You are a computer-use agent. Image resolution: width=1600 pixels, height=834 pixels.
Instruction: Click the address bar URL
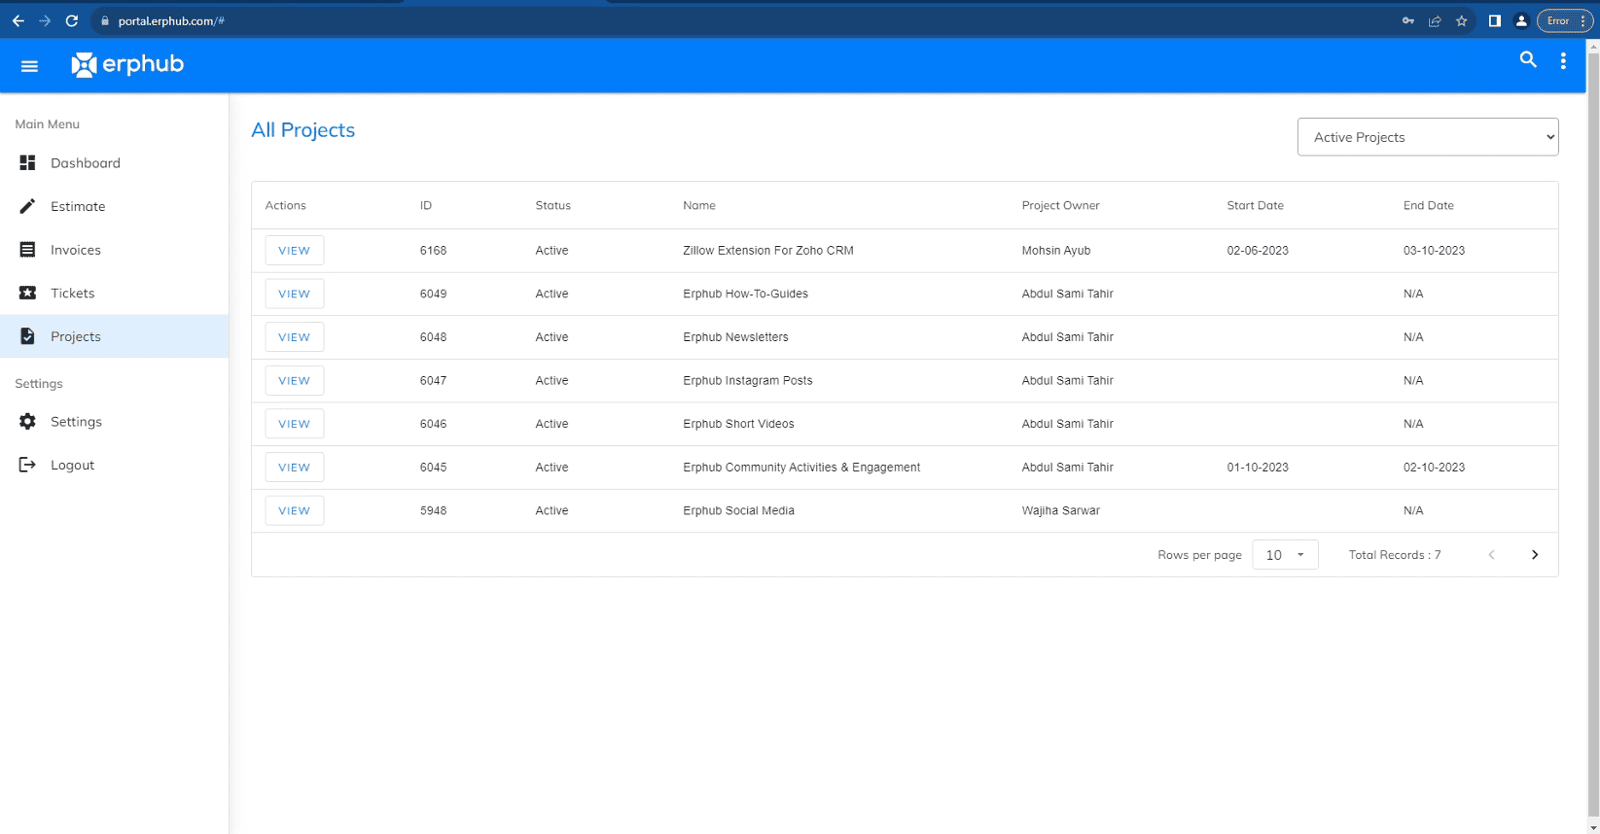pos(171,21)
